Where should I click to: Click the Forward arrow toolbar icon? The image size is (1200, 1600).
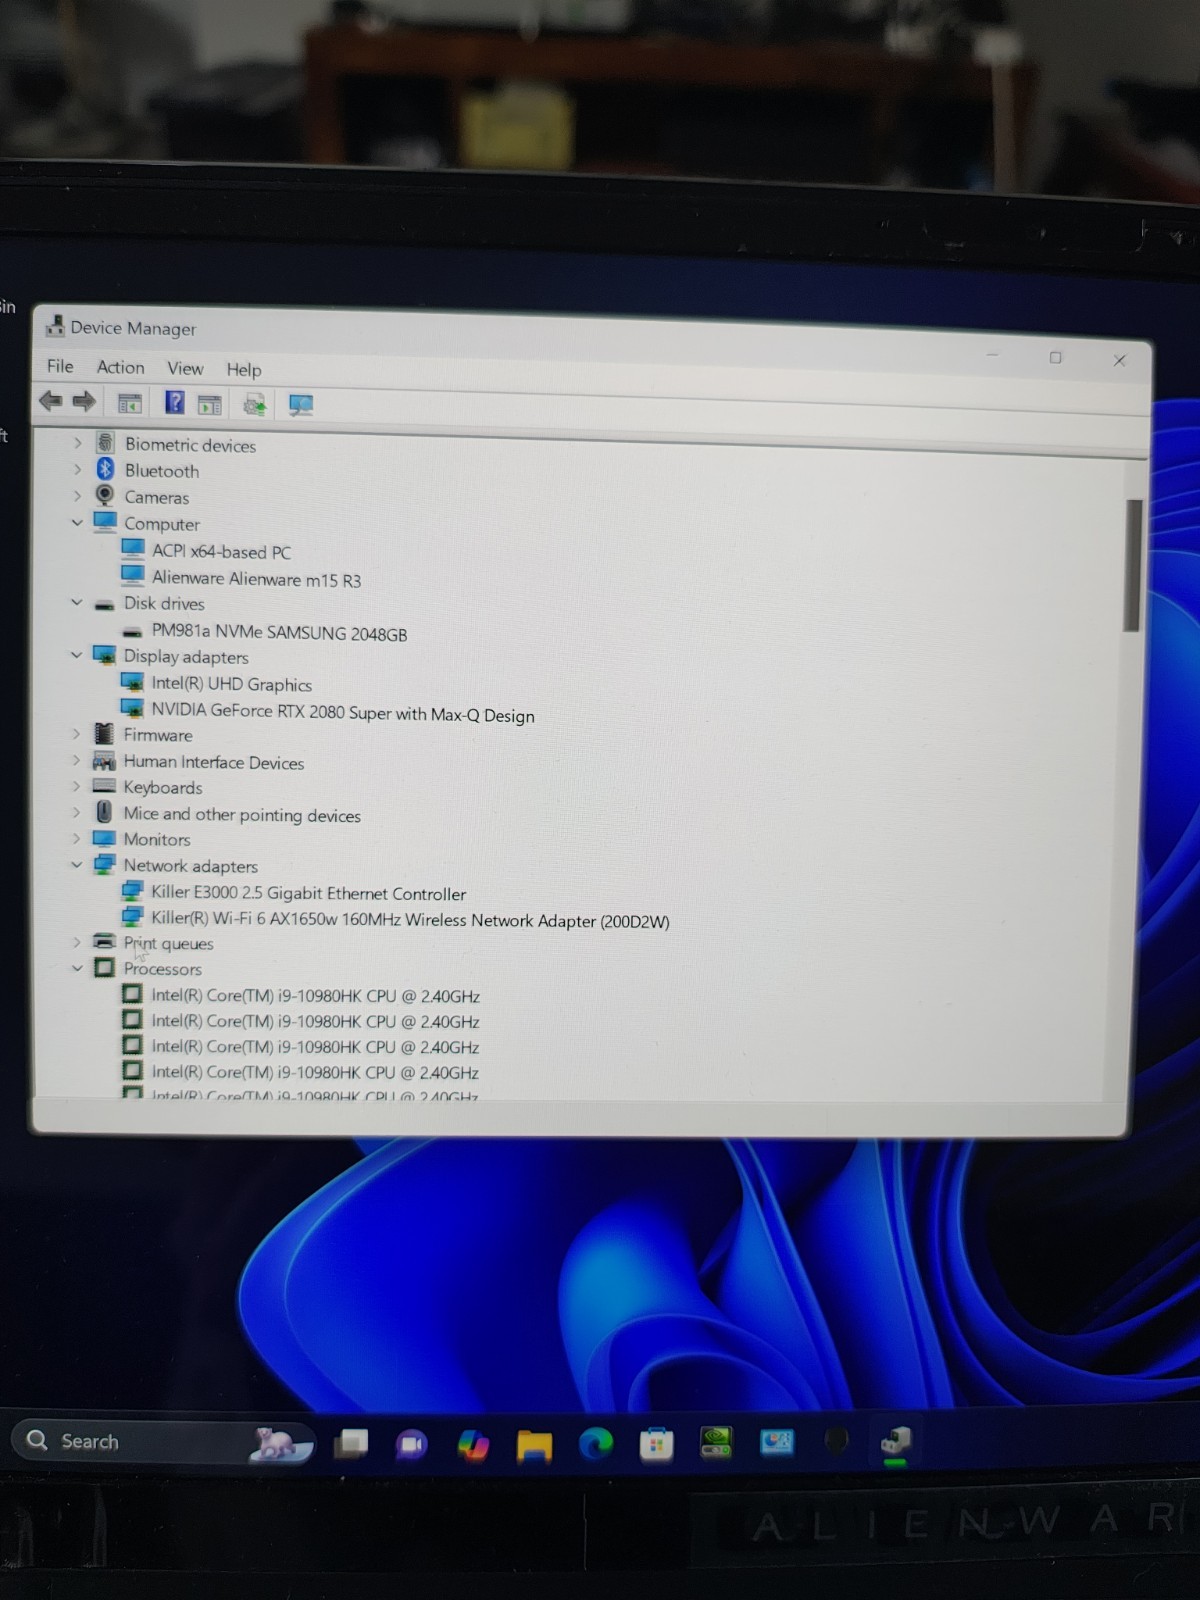point(84,402)
